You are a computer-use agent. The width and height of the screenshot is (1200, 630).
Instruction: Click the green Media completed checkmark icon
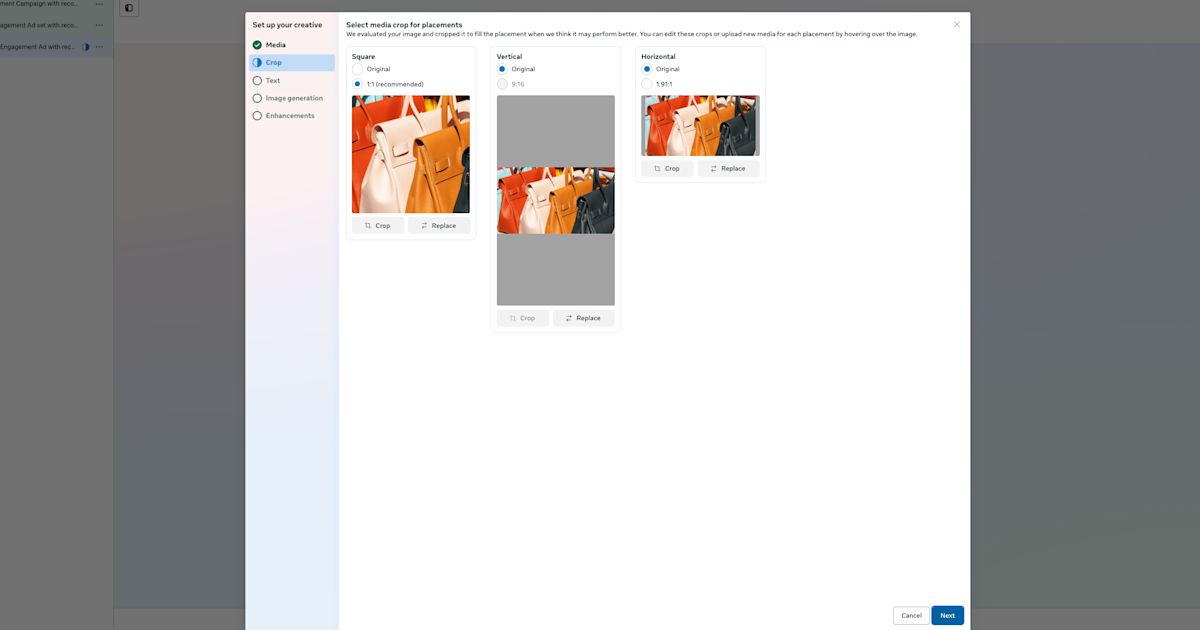(x=257, y=45)
